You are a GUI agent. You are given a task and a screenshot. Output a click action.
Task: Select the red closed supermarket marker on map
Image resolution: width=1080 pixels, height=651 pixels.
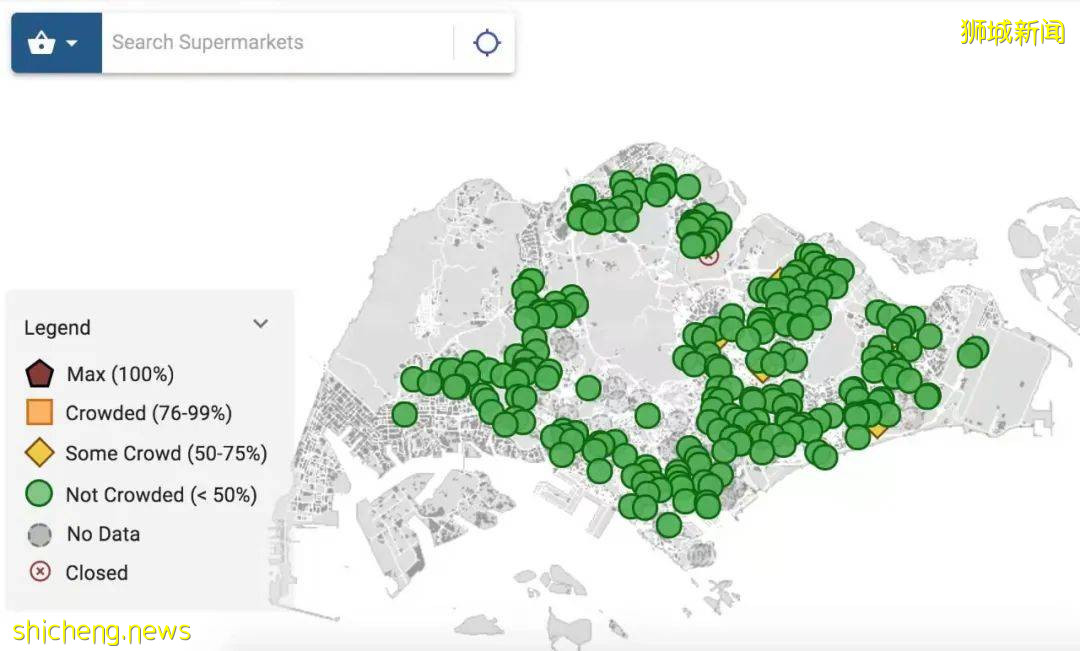pos(709,256)
